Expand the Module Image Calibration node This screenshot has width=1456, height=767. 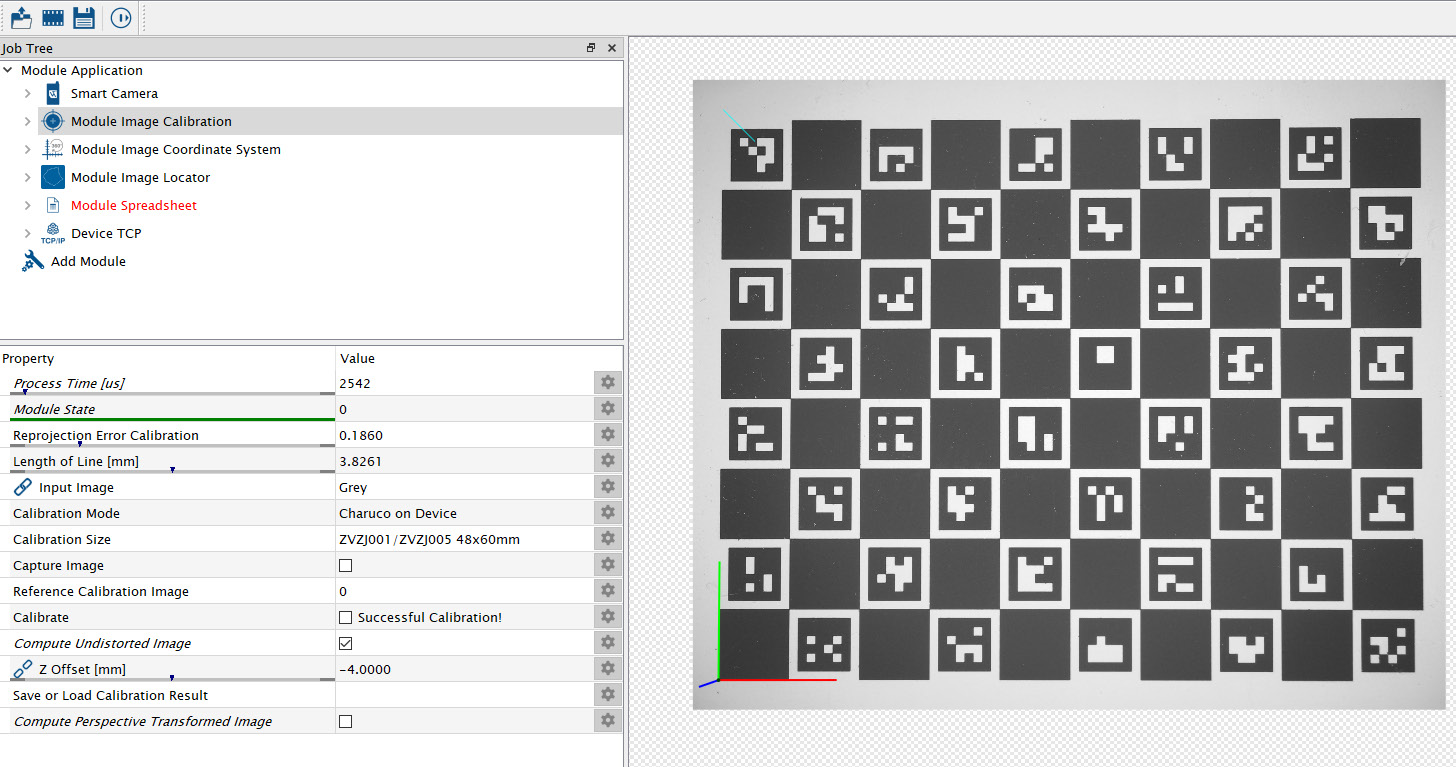[x=28, y=121]
